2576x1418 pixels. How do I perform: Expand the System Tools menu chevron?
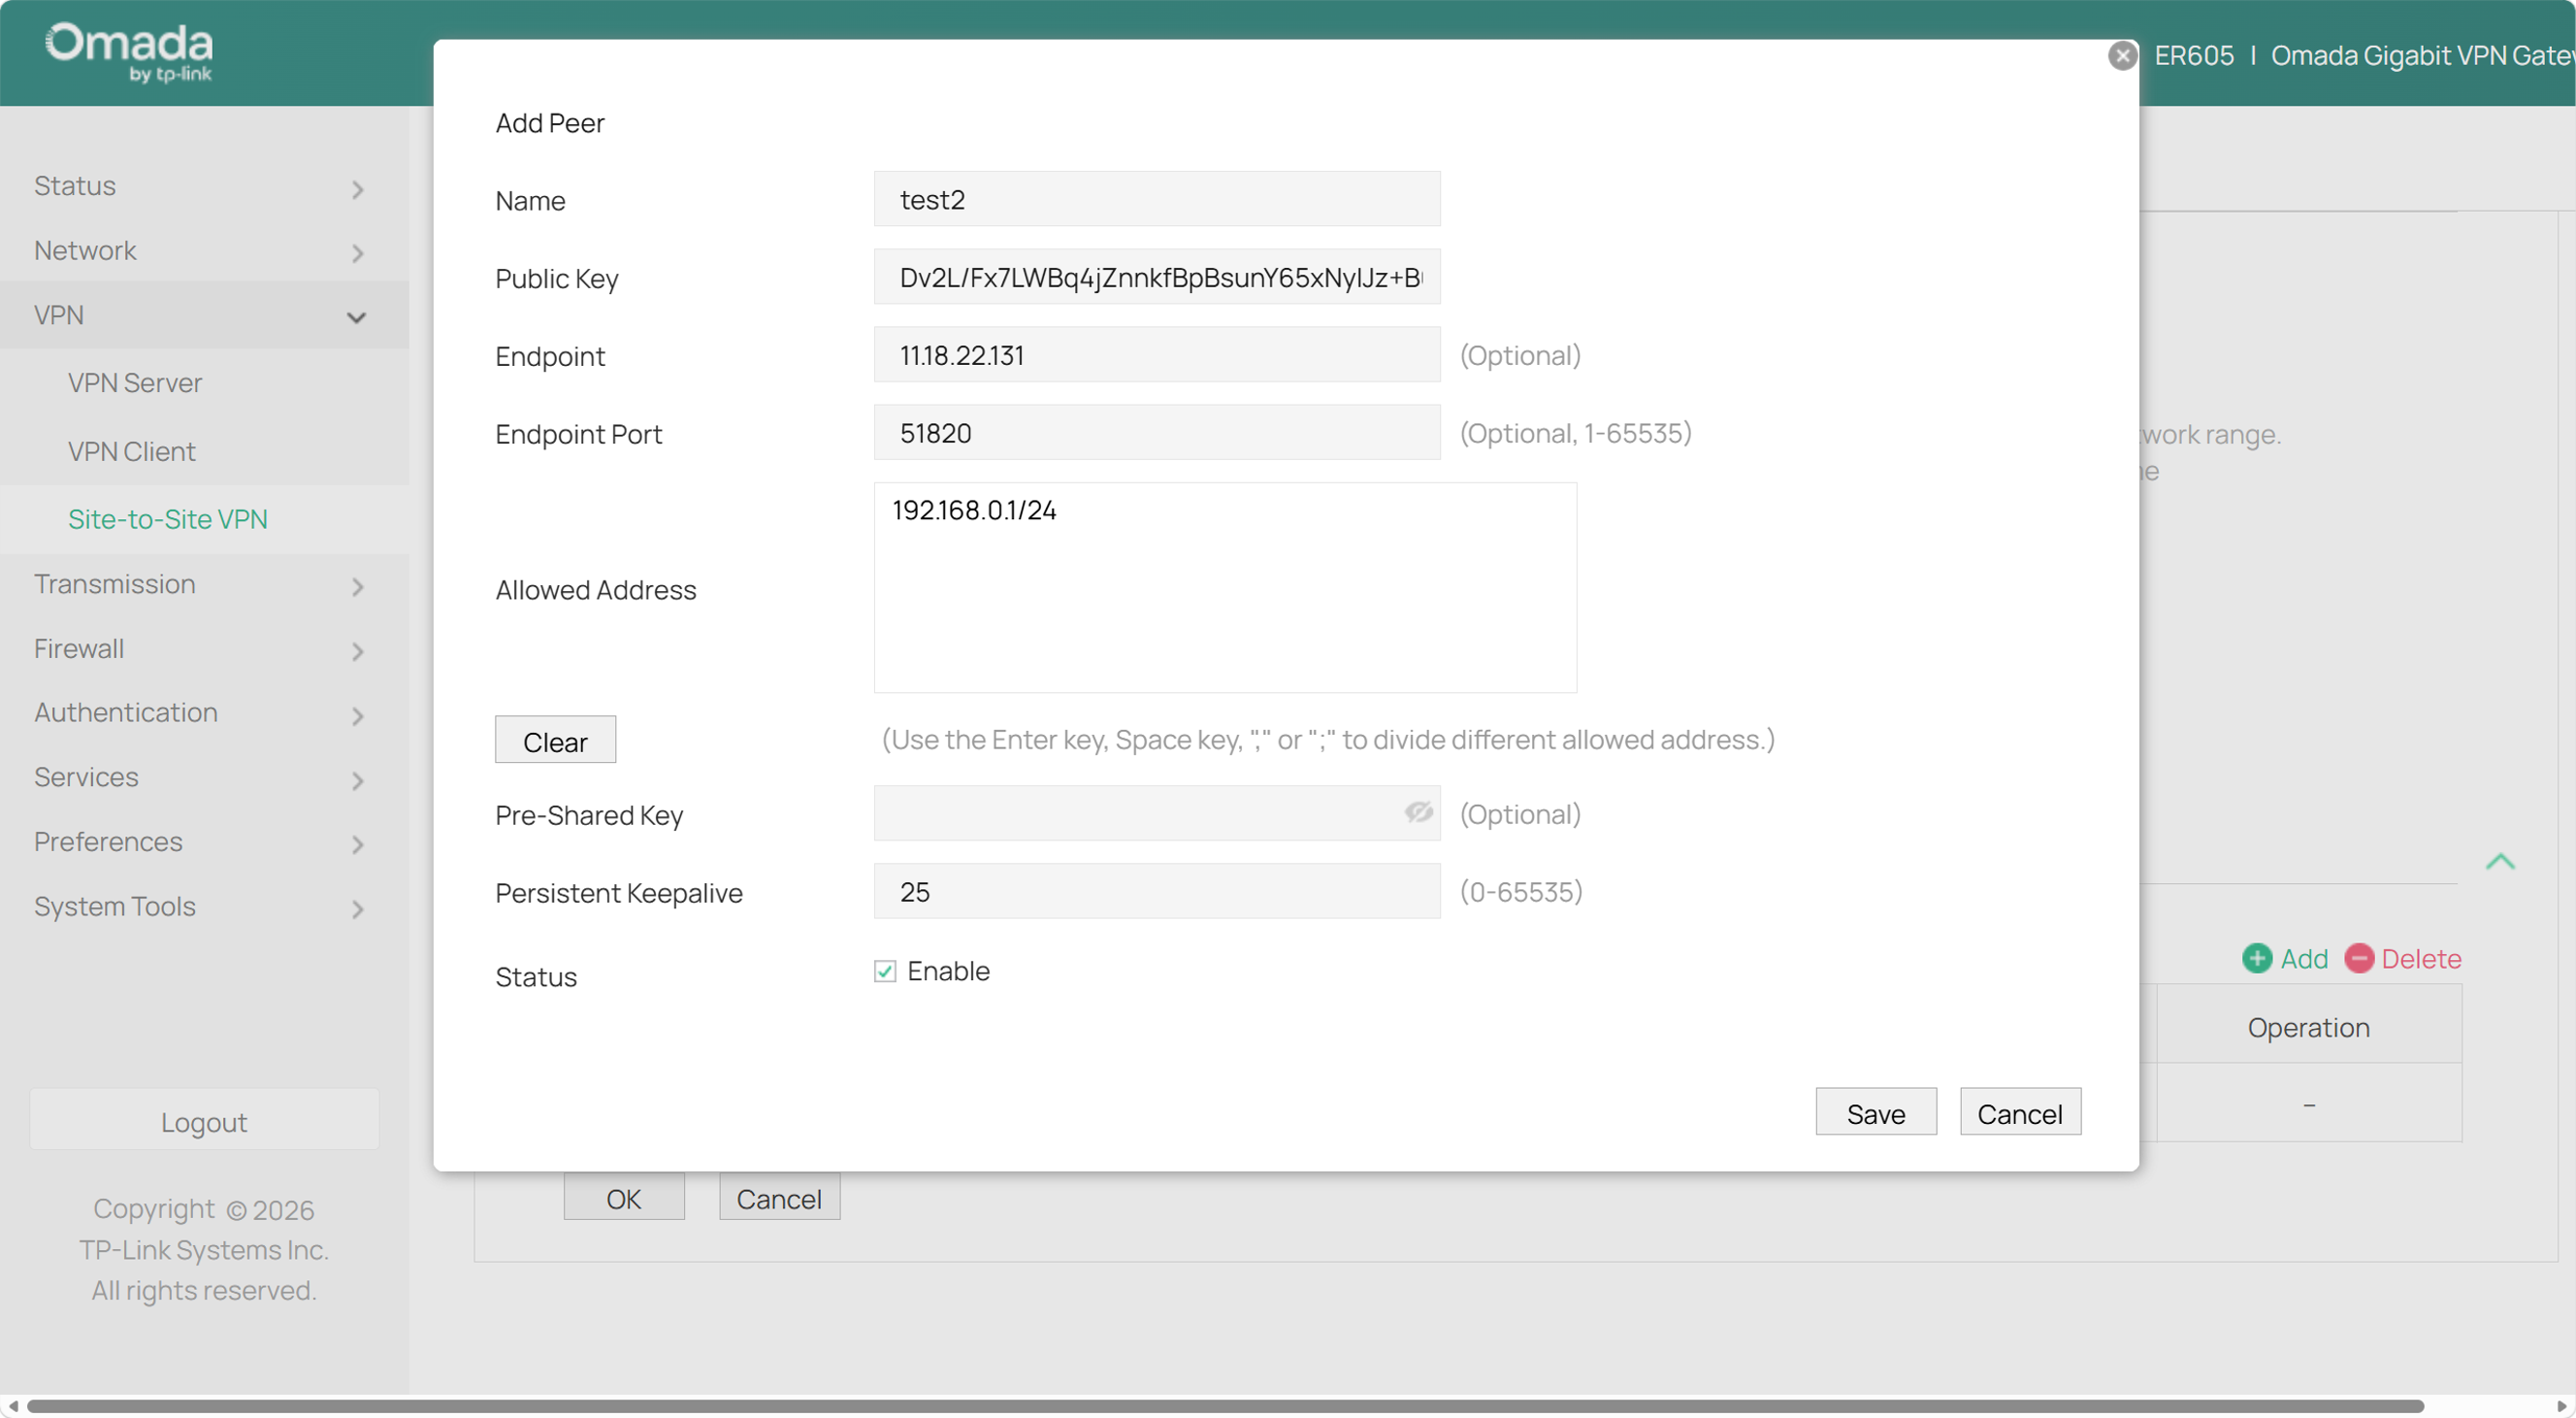357,910
